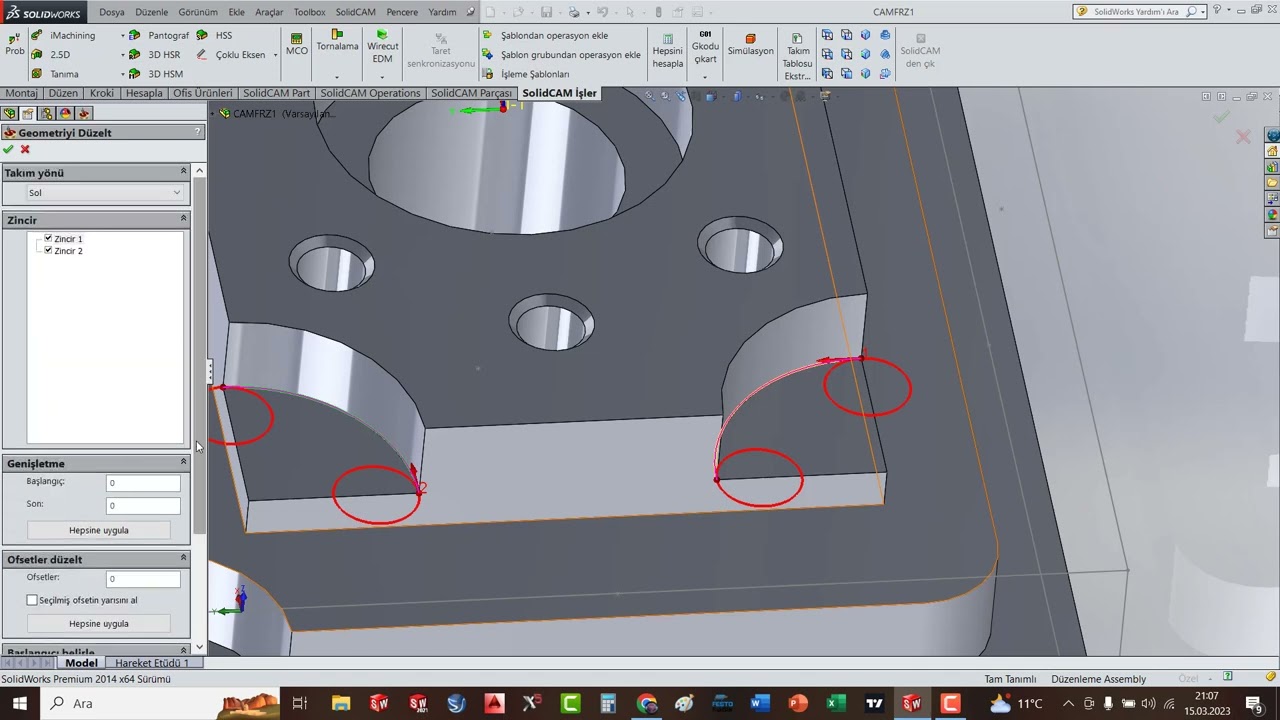Click Hepsine uygula under Ofsetler düzelt
The width and height of the screenshot is (1280, 720).
click(x=99, y=623)
